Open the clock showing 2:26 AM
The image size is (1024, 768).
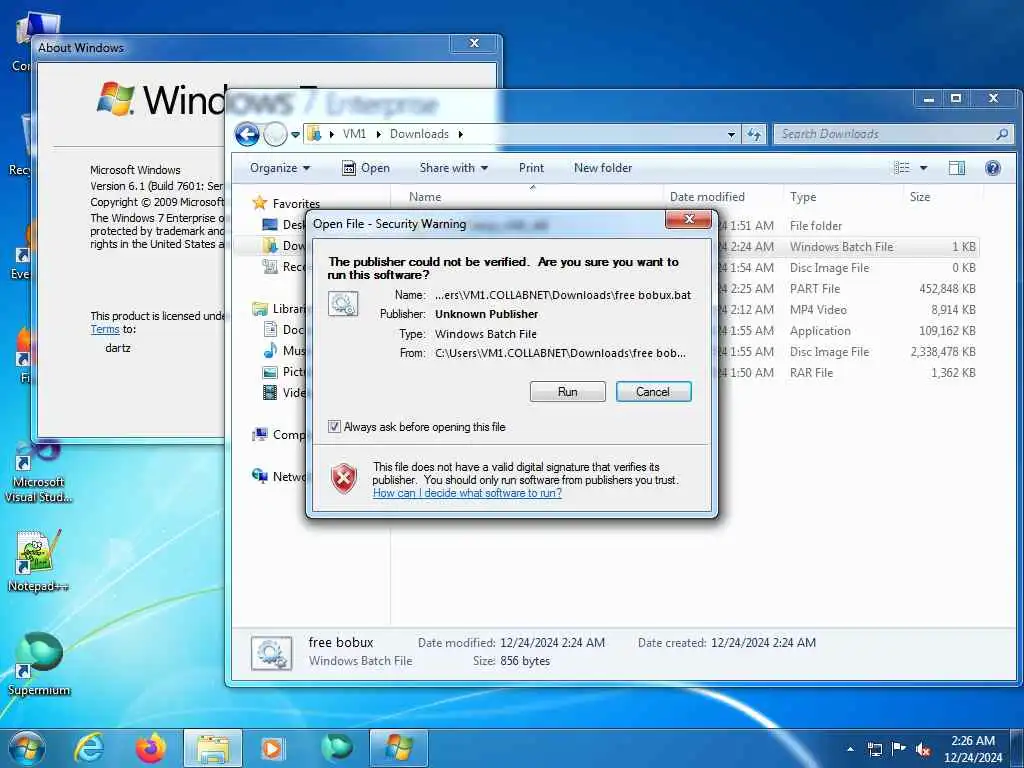click(x=973, y=749)
